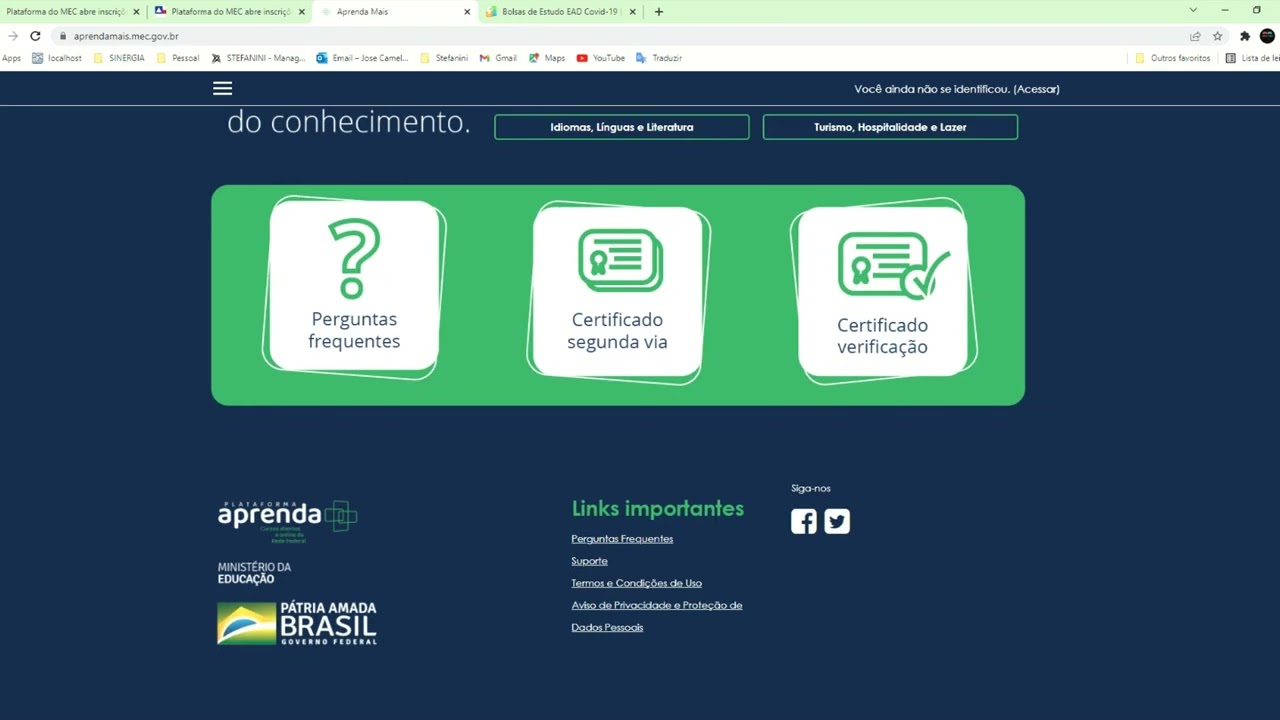Open the Lista de leitura button
Image resolution: width=1280 pixels, height=720 pixels.
coord(1253,58)
